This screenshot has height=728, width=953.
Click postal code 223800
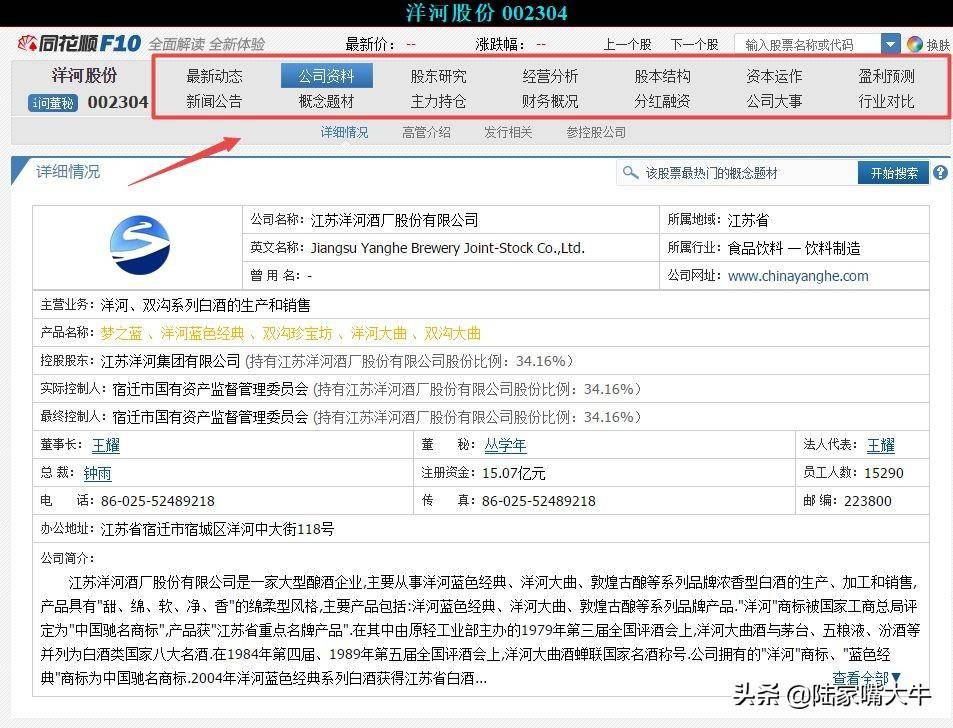tap(867, 501)
